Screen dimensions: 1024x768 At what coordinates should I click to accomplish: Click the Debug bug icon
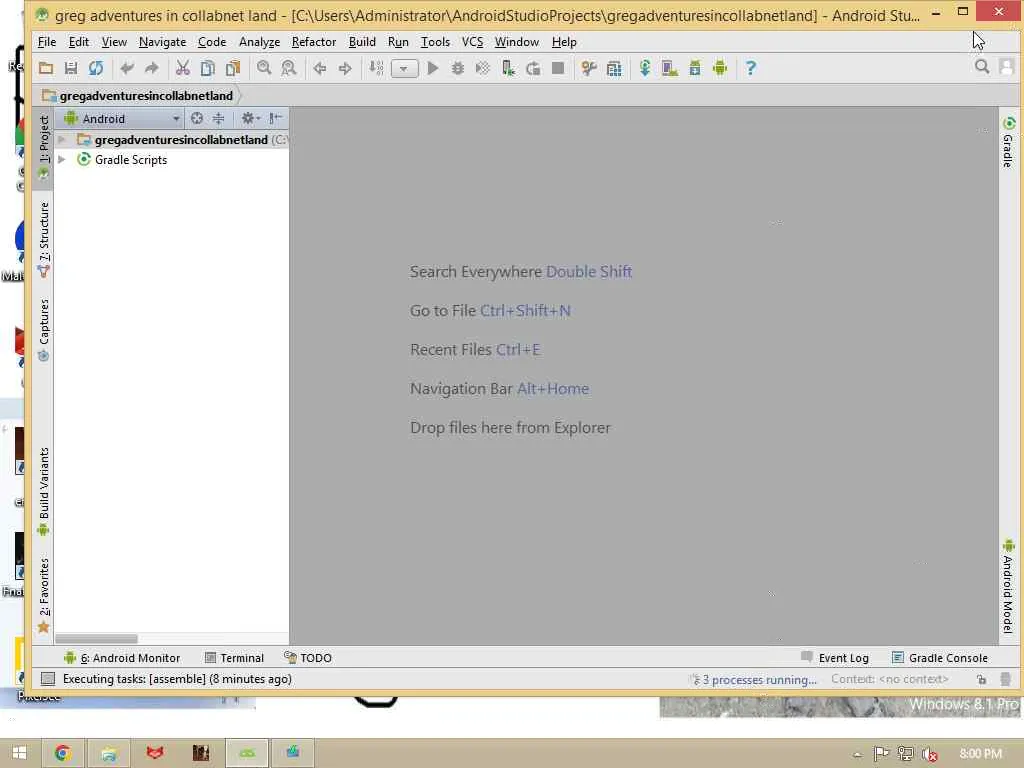[x=457, y=68]
